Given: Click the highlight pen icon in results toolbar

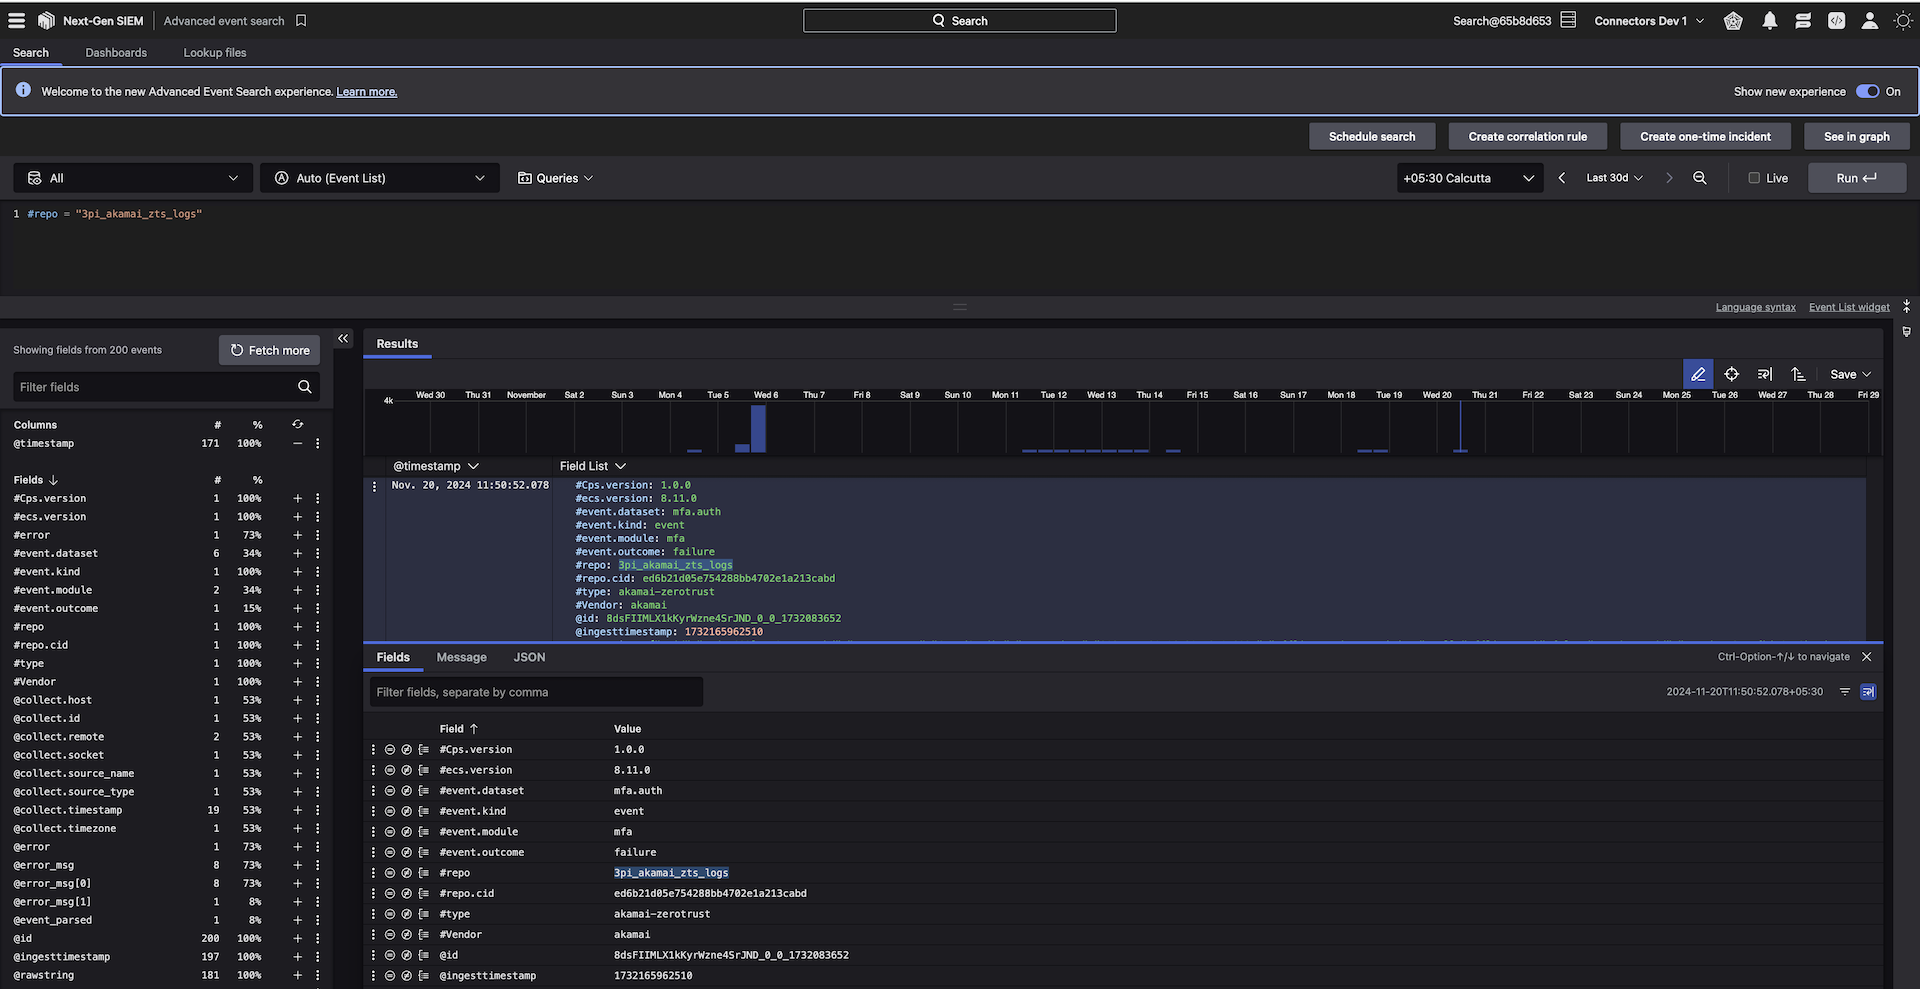Looking at the screenshot, I should click(1697, 374).
